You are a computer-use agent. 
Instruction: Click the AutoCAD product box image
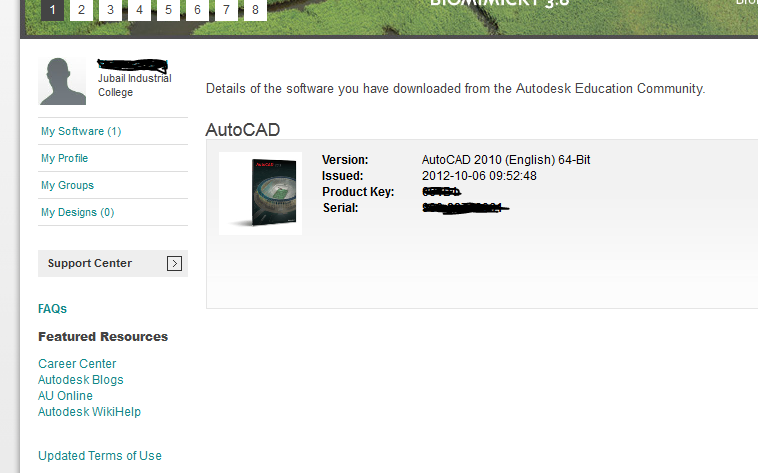tap(261, 193)
